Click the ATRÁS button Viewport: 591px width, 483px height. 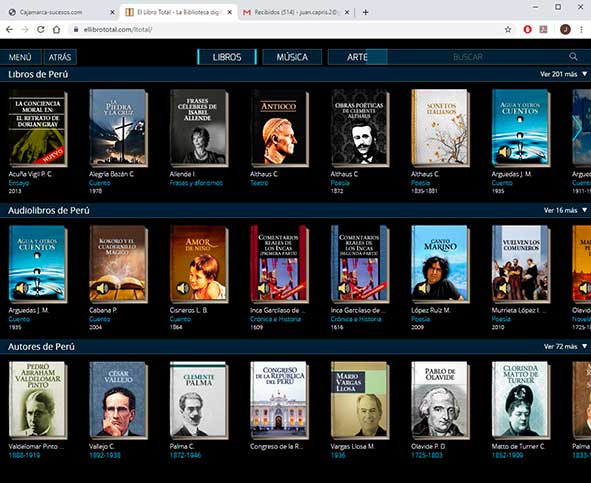tap(60, 57)
